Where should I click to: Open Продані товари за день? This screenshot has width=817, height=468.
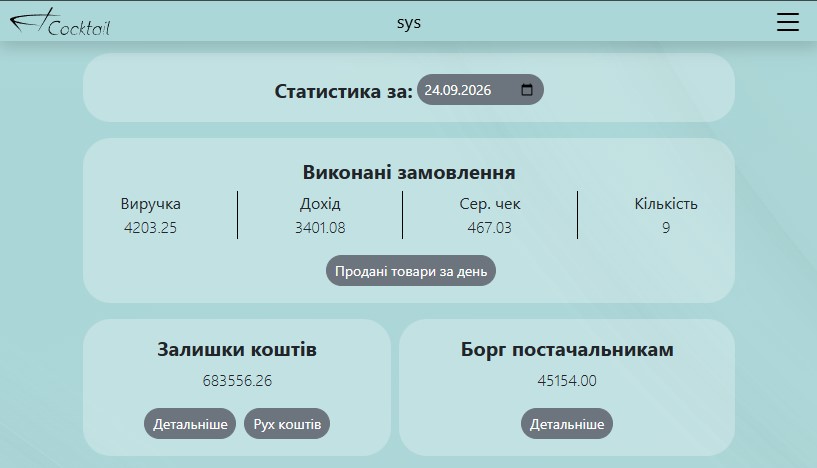point(411,271)
